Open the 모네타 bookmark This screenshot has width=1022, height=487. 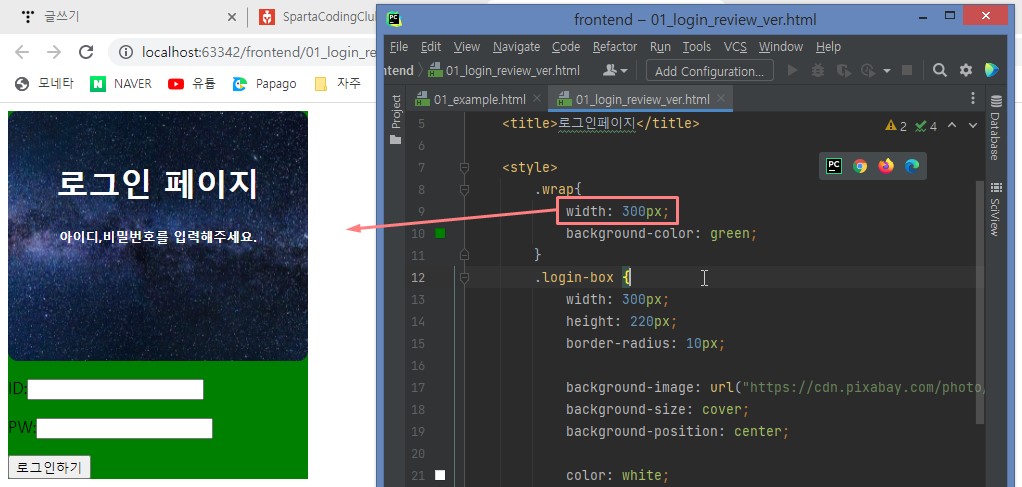click(x=44, y=83)
